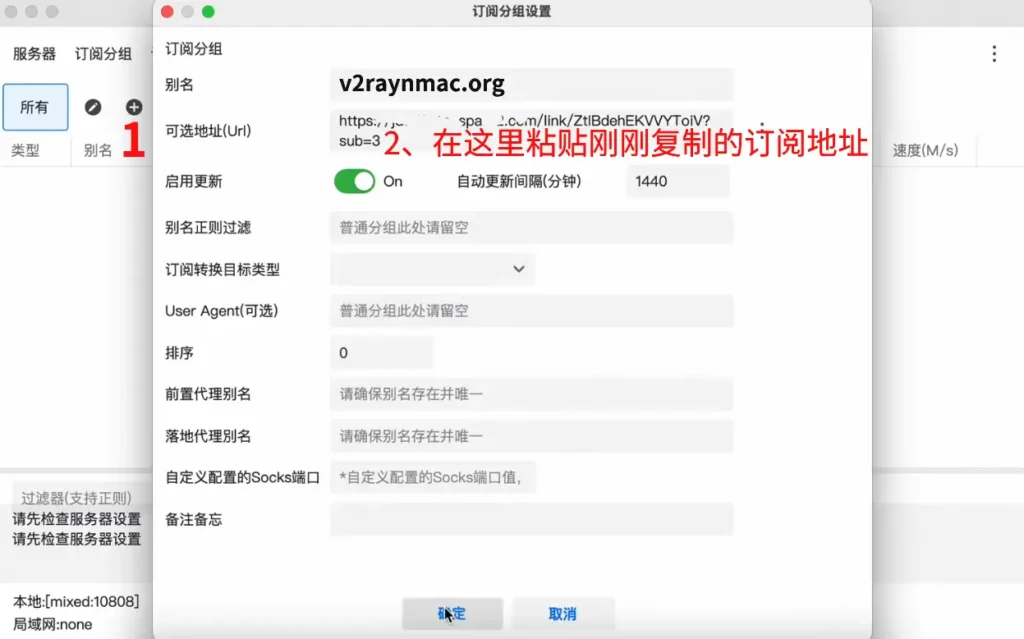Click the User Agent(可选) input field
This screenshot has height=639, width=1024.
531,311
